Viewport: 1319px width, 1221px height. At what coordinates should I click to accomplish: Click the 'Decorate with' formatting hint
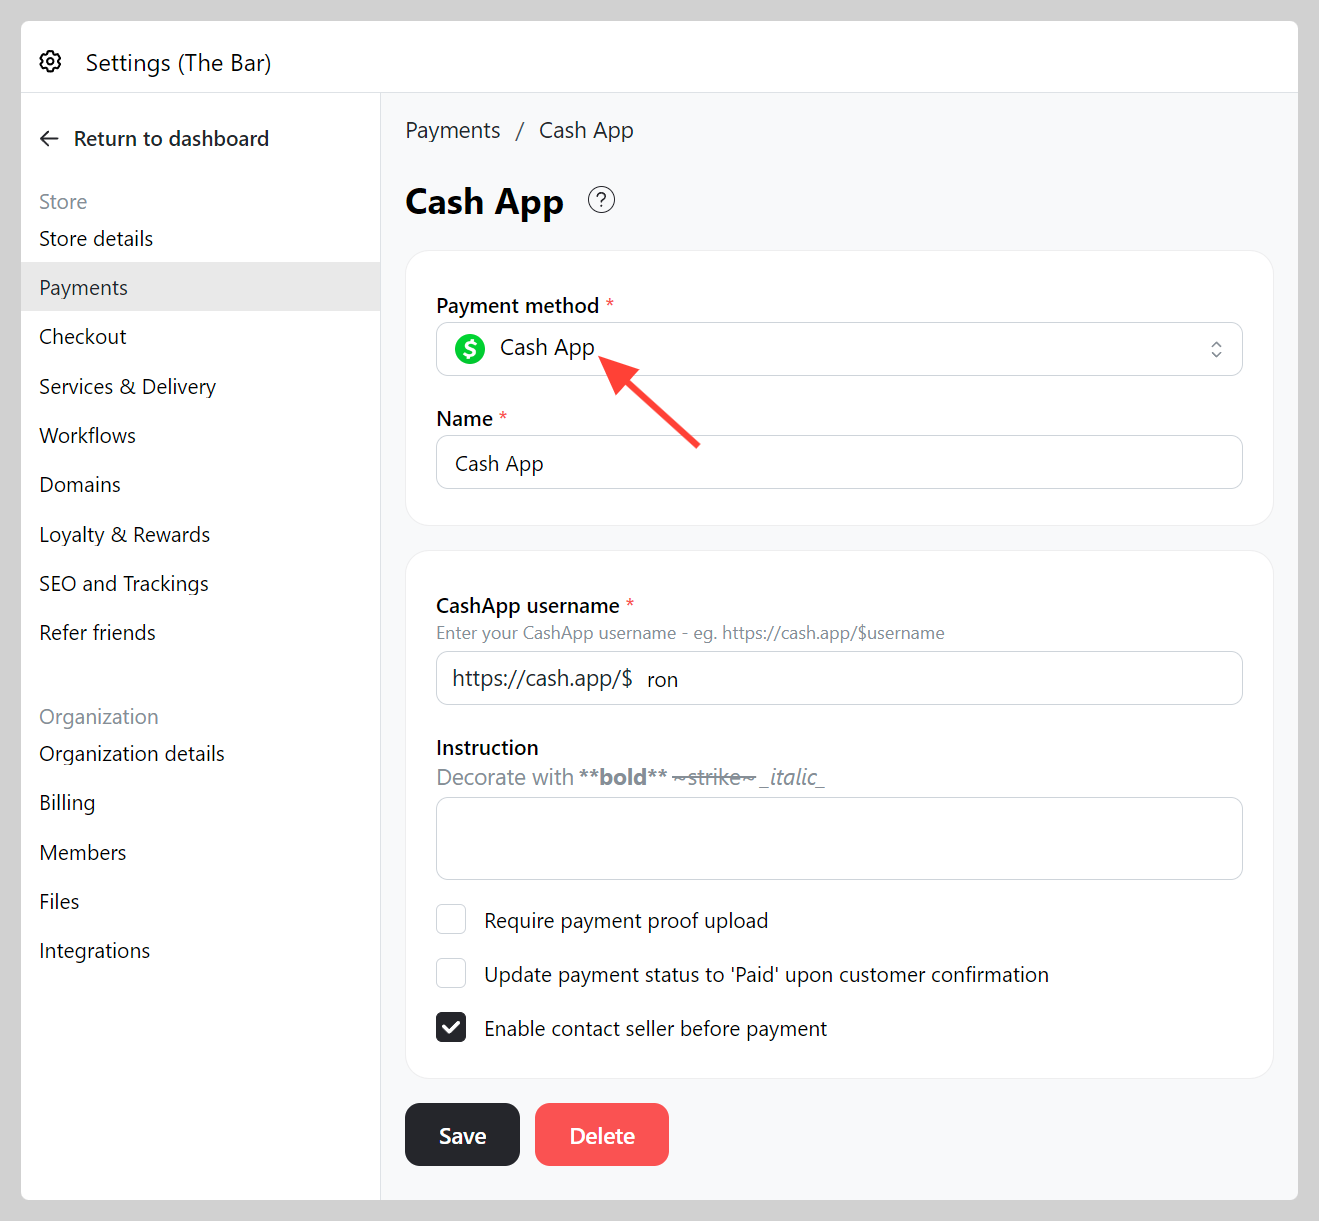point(630,777)
